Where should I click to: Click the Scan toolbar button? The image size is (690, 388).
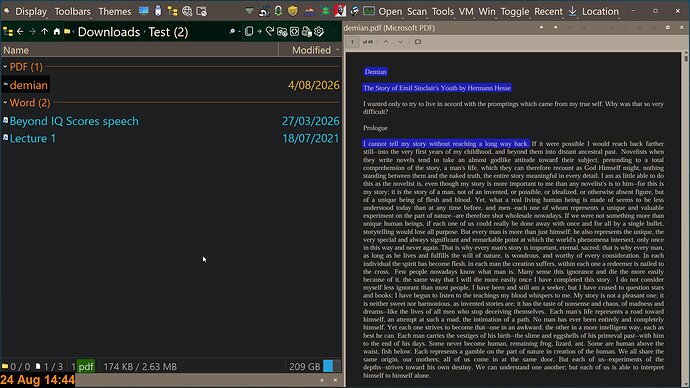[416, 11]
